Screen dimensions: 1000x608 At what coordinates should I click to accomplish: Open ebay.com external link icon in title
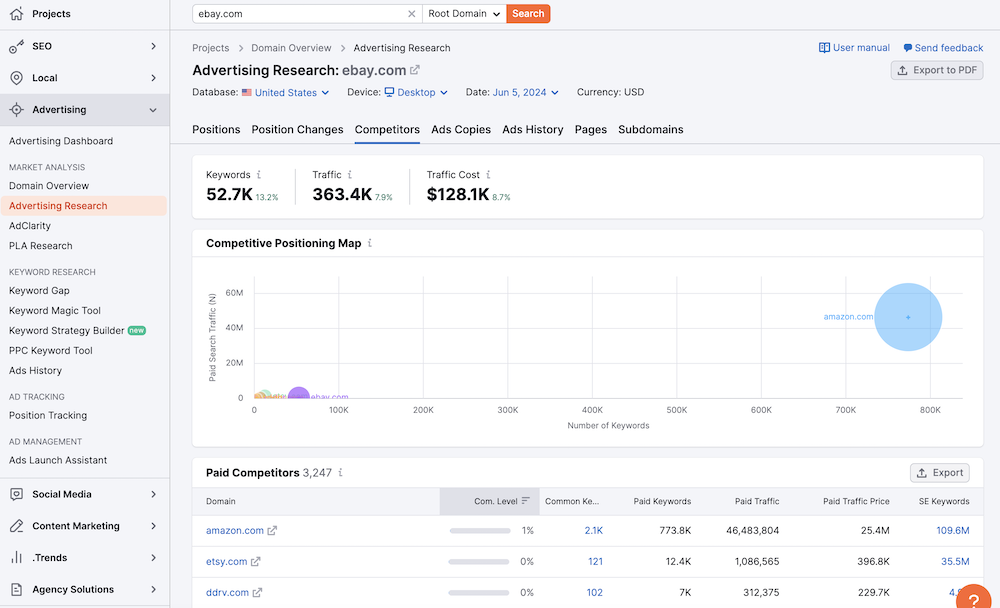pyautogui.click(x=415, y=70)
